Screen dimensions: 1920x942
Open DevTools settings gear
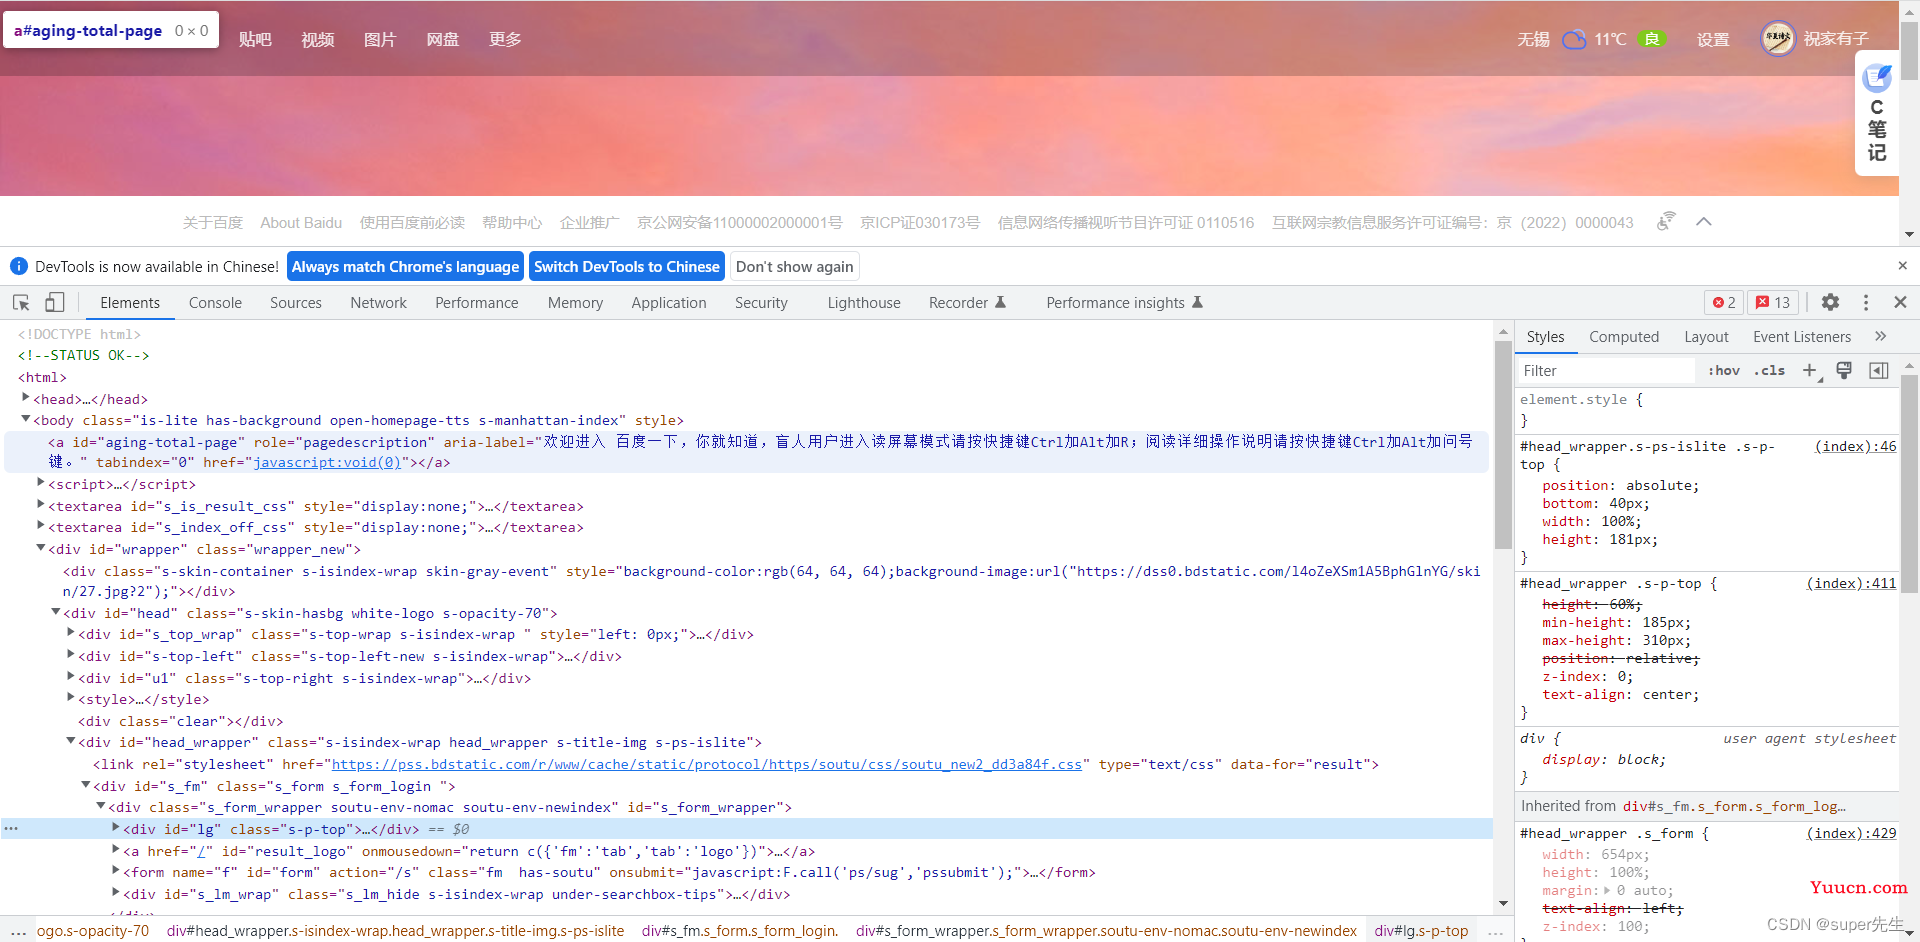tap(1830, 302)
